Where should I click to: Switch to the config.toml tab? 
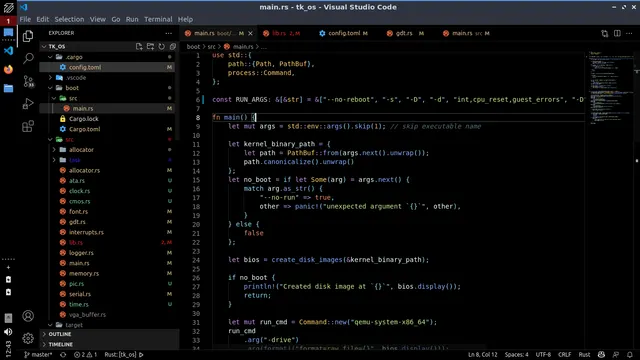344,33
